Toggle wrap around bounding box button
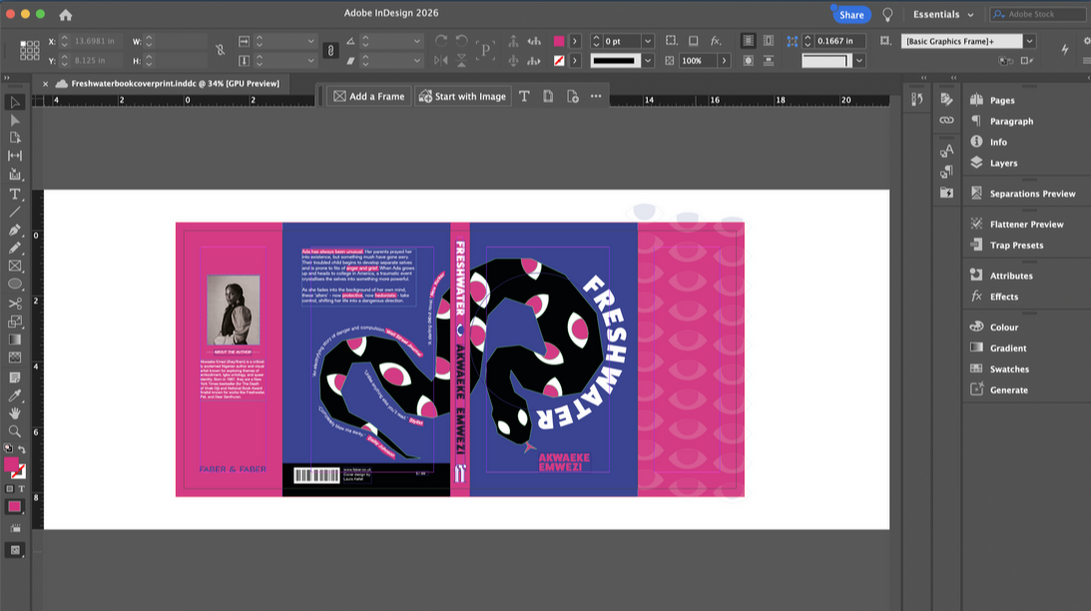Viewport: 1091px width, 611px height. [x=768, y=41]
